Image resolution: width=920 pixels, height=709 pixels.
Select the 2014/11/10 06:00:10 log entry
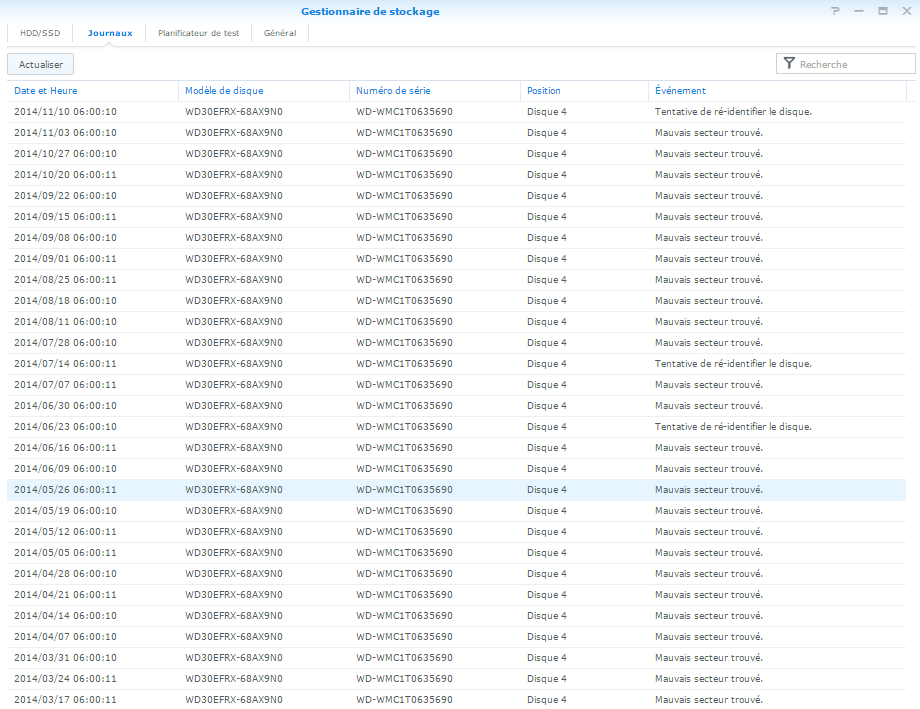click(65, 112)
